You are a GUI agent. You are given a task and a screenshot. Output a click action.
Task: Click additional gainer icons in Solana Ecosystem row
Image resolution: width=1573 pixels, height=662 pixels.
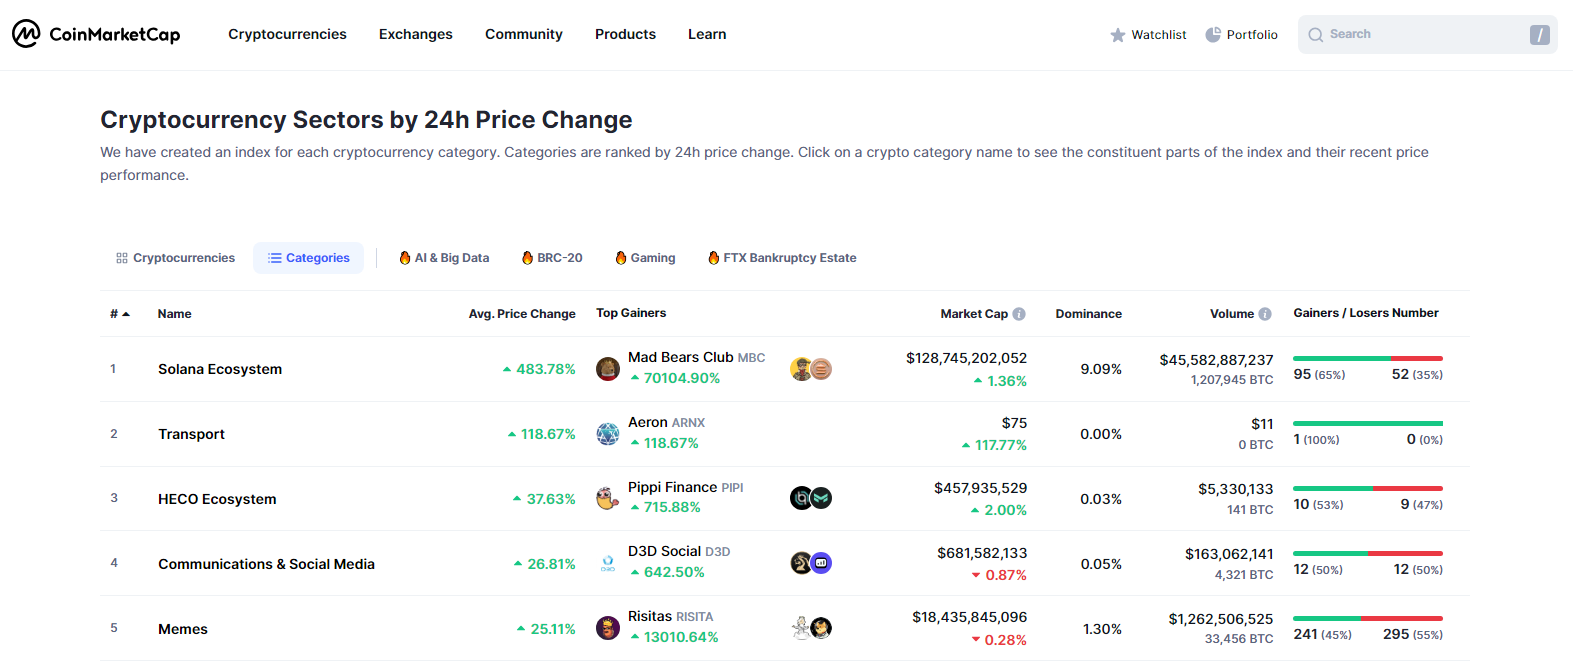[x=811, y=369]
